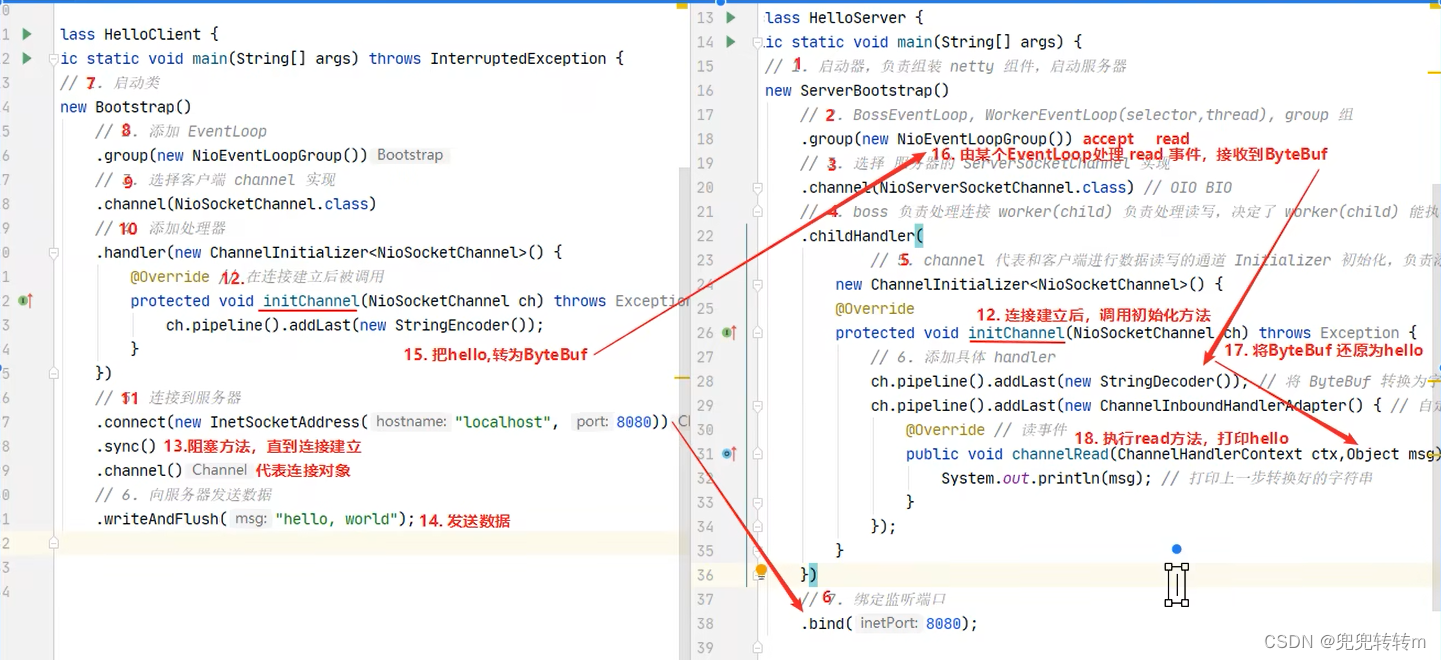Click initChannel method name in HelloClient
1441x660 pixels.
(x=310, y=301)
